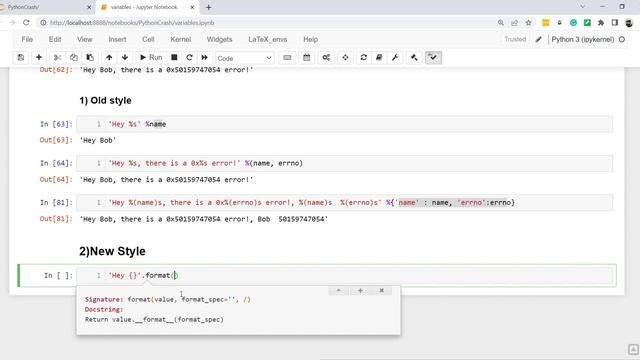Save notebook with the floppy disk icon
640x360 pixels.
coord(21,58)
